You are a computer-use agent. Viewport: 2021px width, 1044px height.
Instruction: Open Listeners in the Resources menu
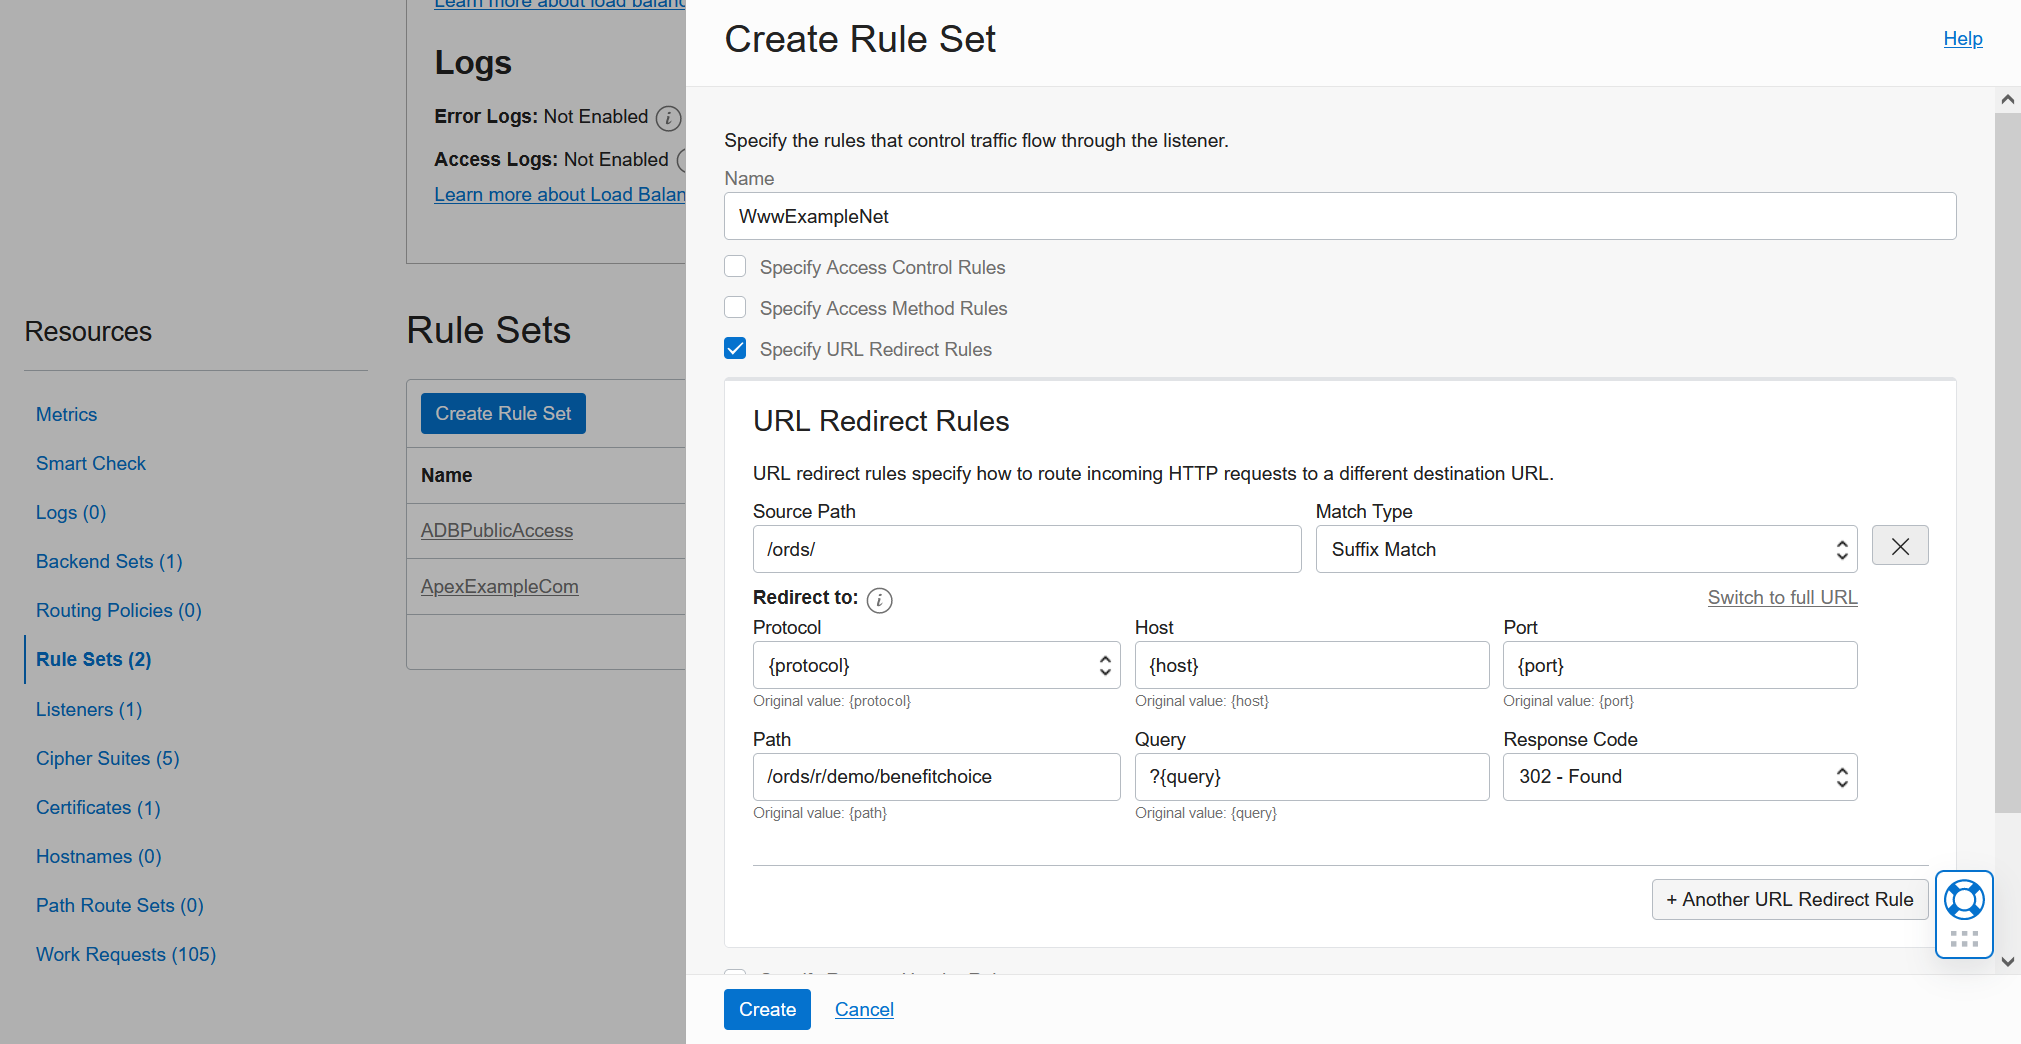click(x=89, y=709)
